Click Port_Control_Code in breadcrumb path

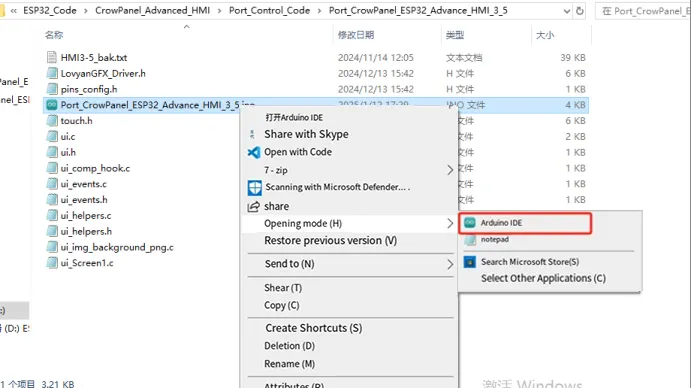[x=269, y=11]
